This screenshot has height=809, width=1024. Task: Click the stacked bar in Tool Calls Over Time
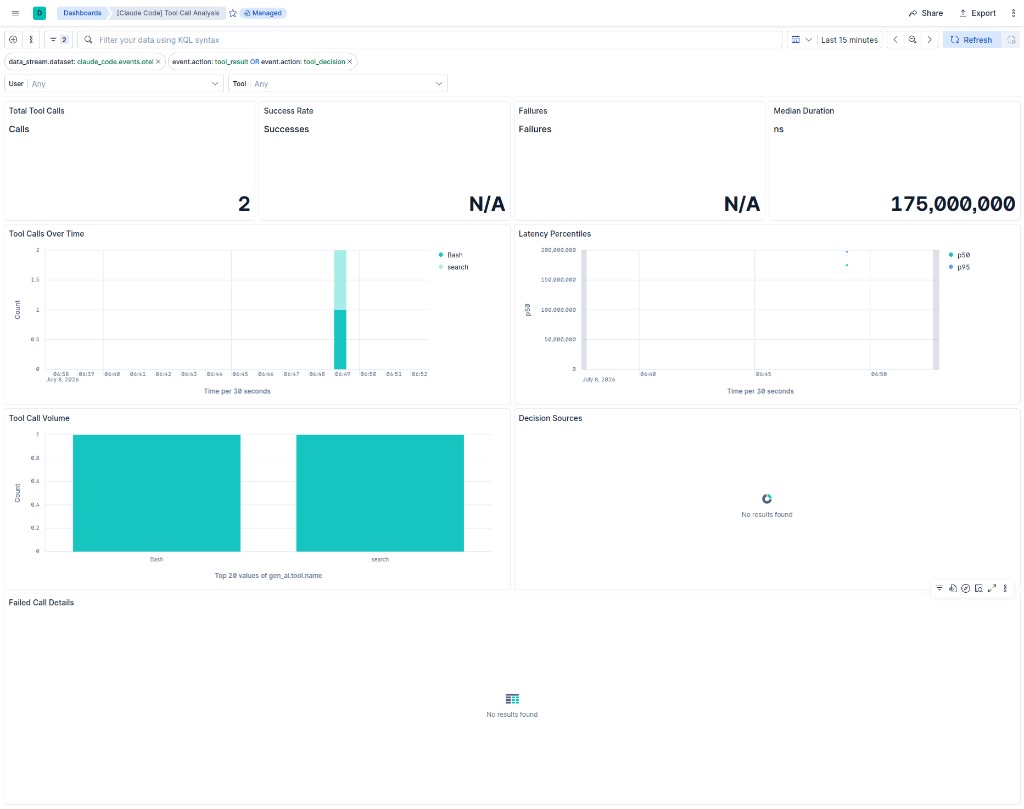(340, 309)
